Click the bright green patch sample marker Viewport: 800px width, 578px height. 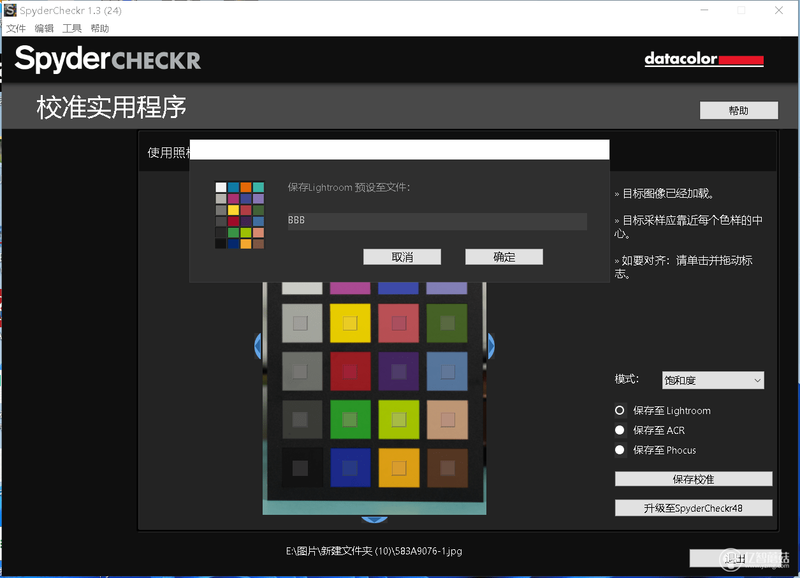[350, 419]
